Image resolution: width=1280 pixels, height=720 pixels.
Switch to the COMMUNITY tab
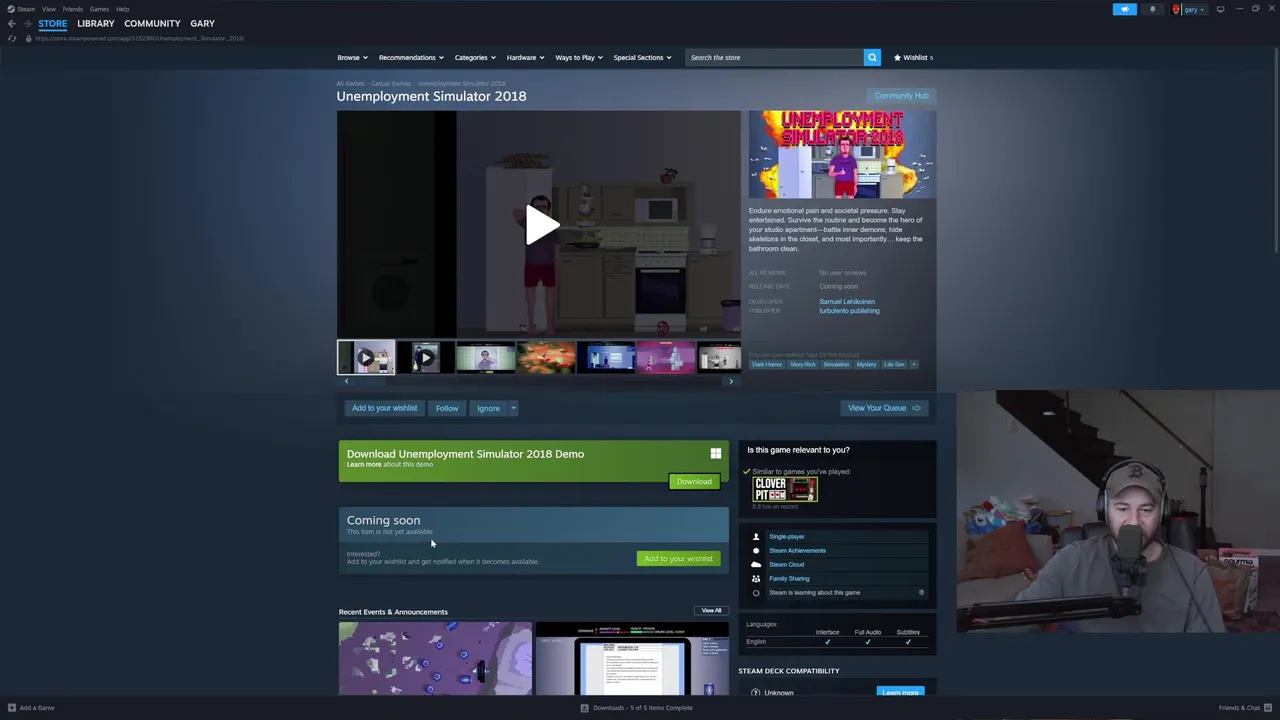point(152,23)
